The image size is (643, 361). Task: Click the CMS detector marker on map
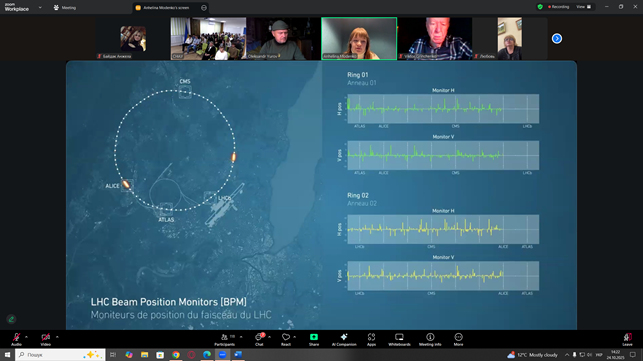pyautogui.click(x=185, y=91)
